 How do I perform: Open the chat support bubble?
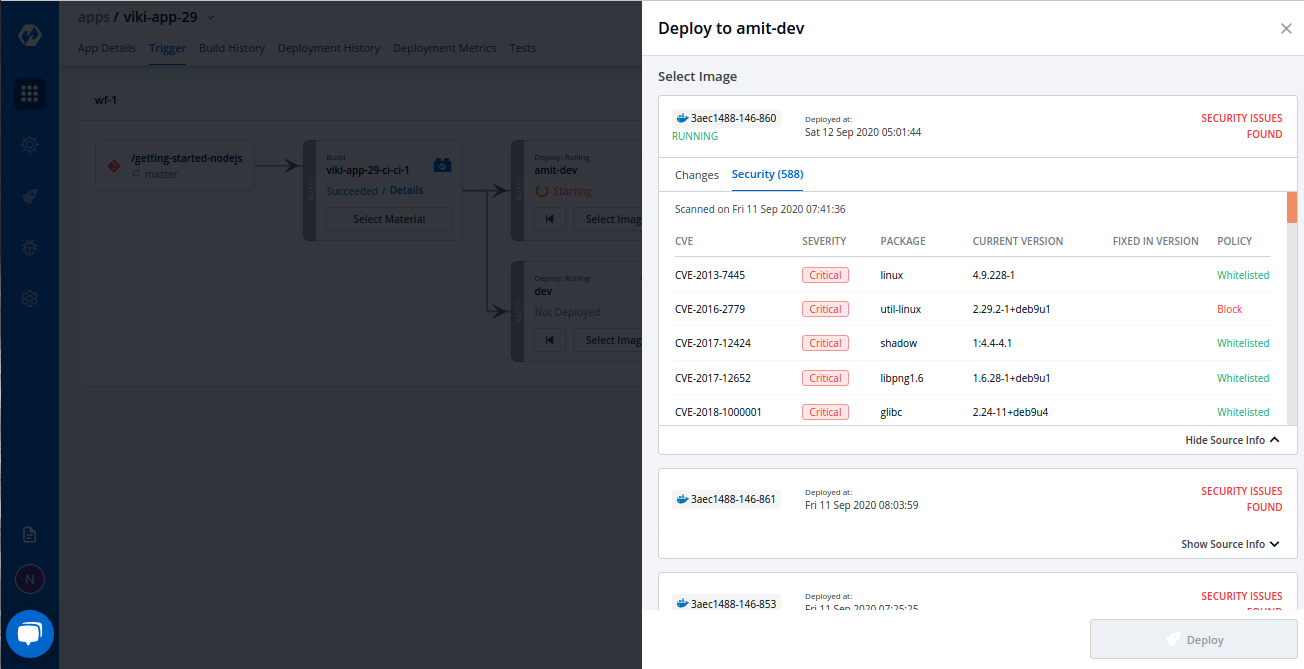[x=30, y=634]
